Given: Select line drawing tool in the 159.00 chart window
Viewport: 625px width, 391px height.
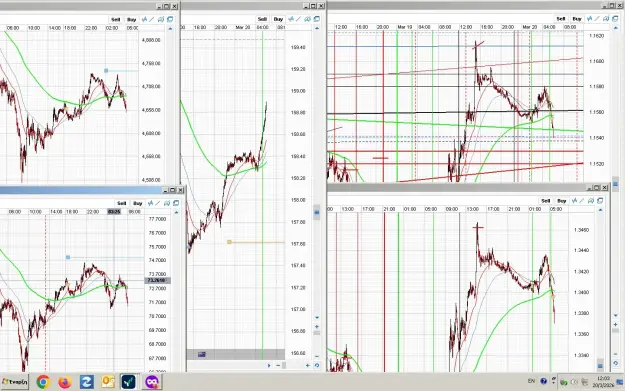Looking at the screenshot, I should [299, 19].
